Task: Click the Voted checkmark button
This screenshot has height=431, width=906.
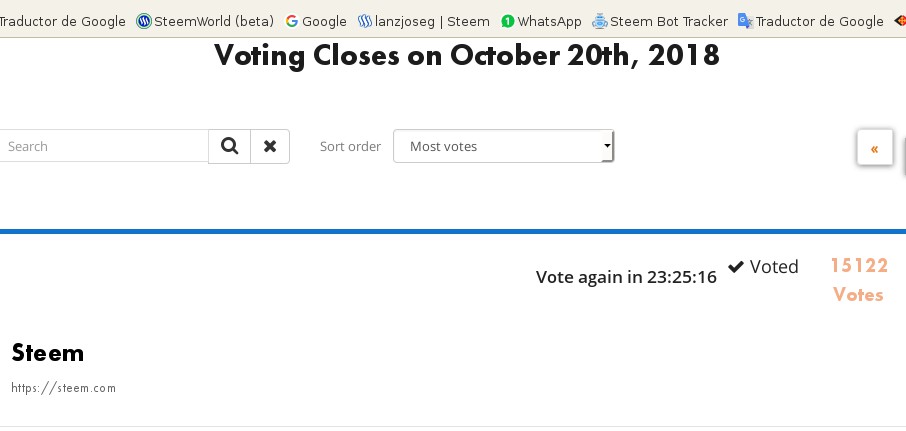Action: pyautogui.click(x=763, y=266)
